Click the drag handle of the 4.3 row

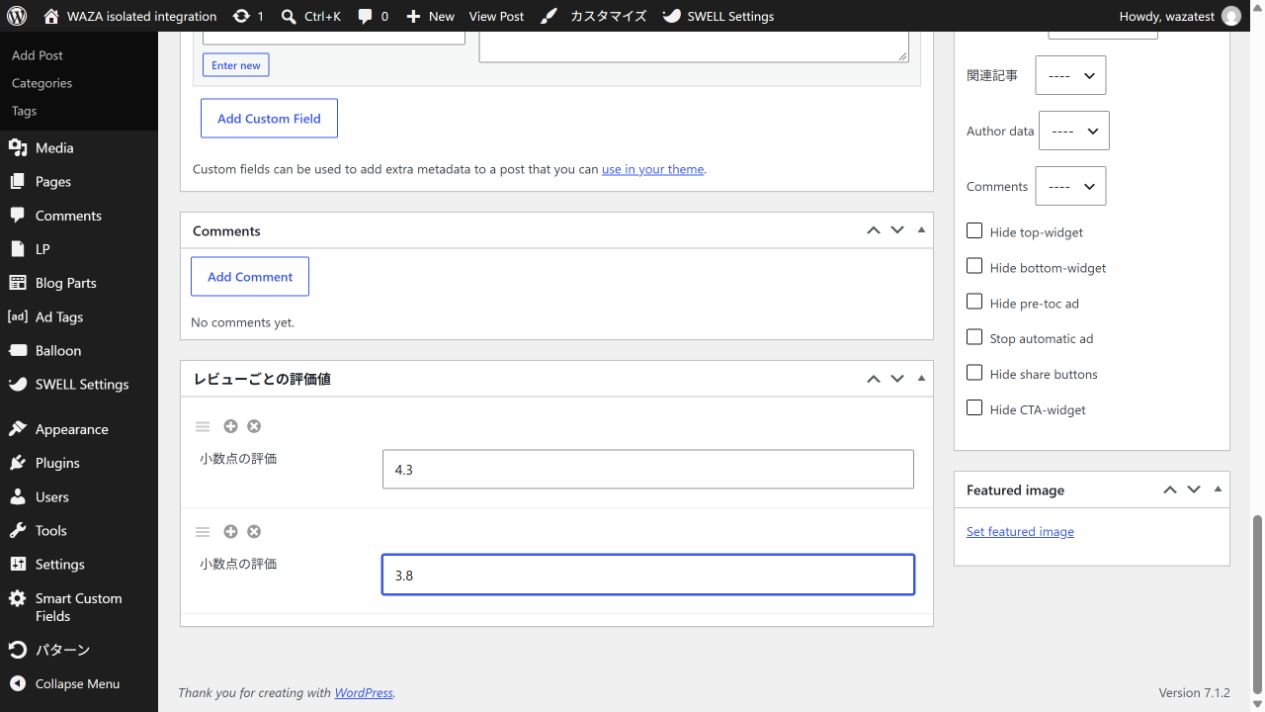[x=203, y=426]
